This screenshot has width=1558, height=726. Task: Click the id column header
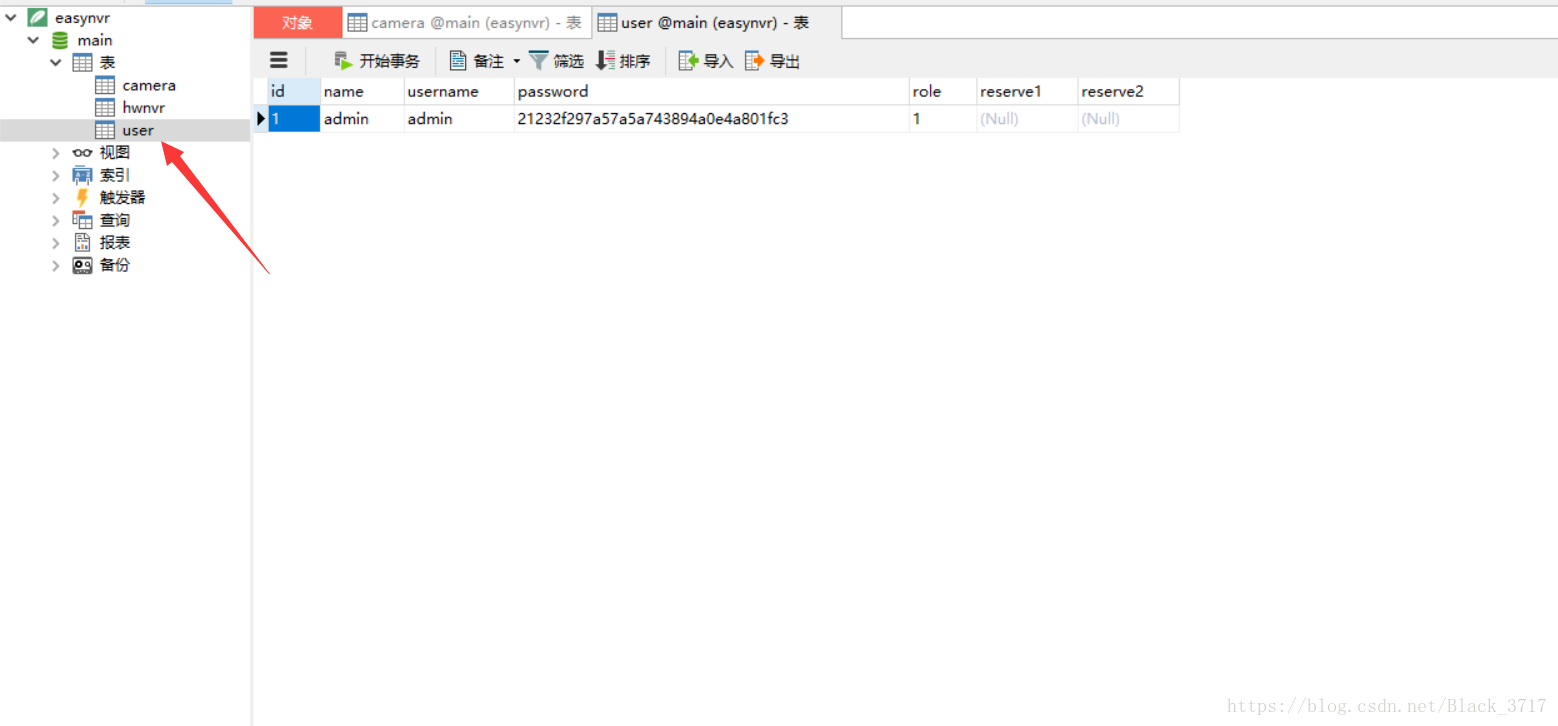[x=294, y=91]
